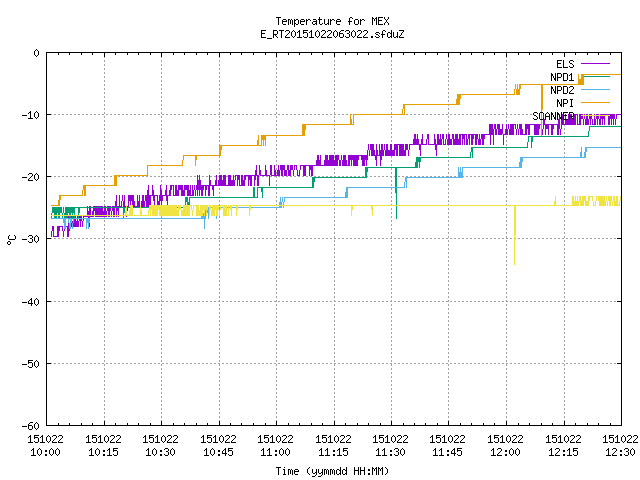This screenshot has height=480, width=640.
Task: Click the 'Time (yymmdd HH:MM)' axis title
Action: (332, 471)
